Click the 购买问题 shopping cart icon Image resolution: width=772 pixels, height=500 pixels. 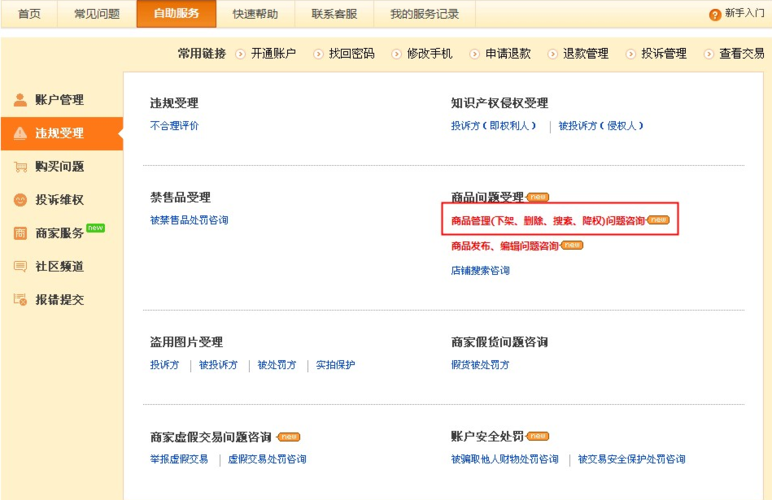[x=20, y=167]
